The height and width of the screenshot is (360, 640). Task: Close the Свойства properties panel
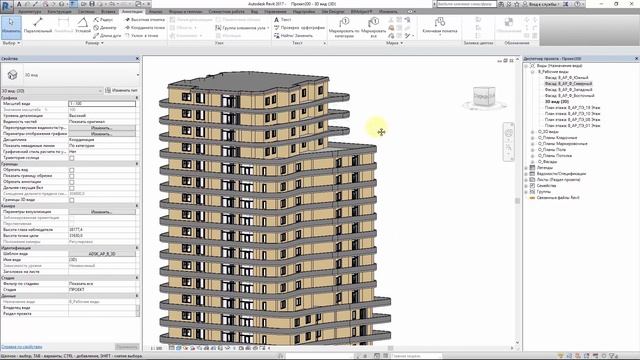[137, 59]
